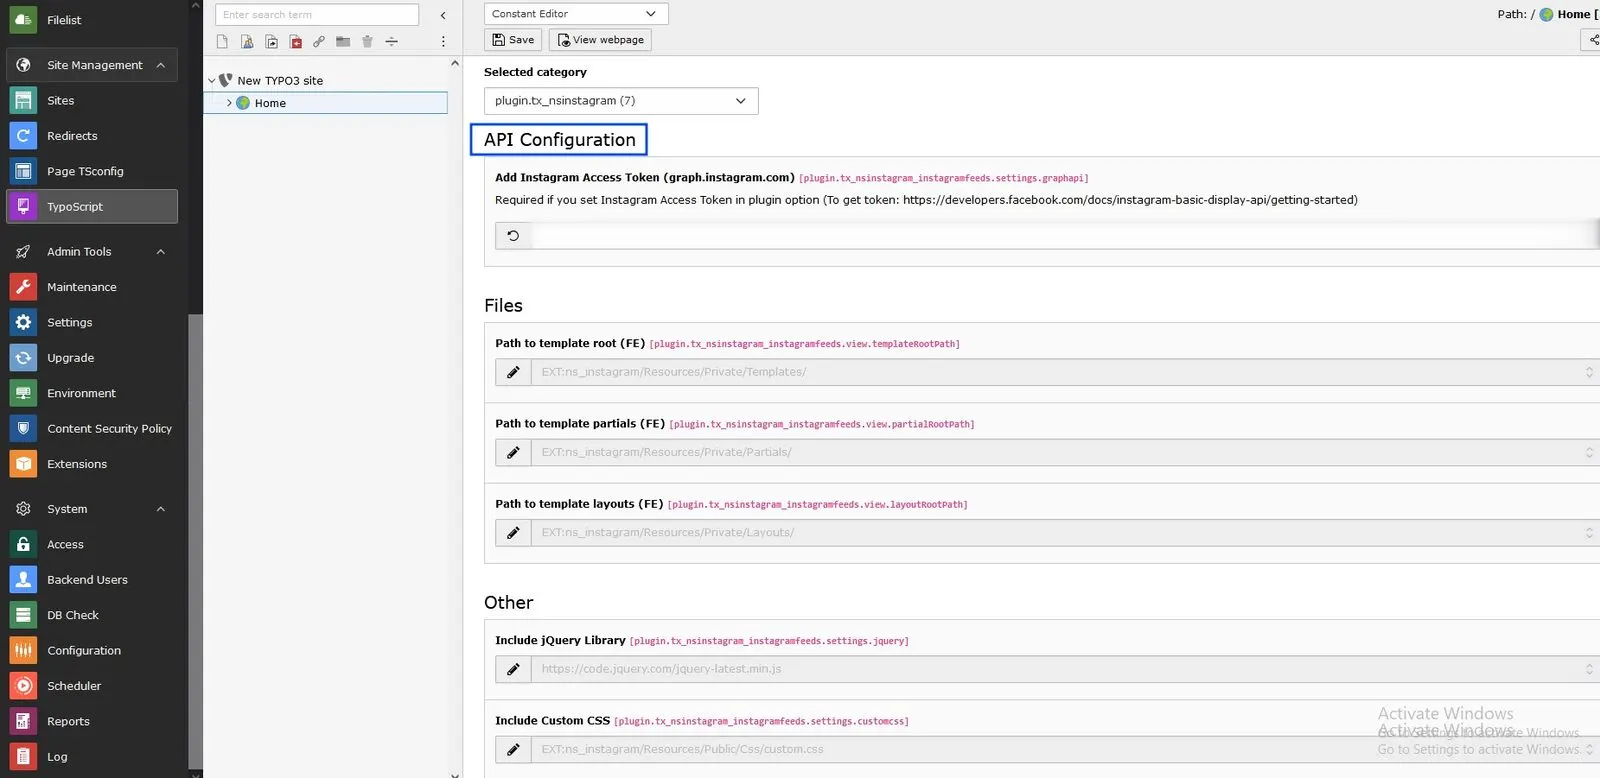The height and width of the screenshot is (778, 1600).
Task: Click the template root path input field
Action: (1065, 372)
